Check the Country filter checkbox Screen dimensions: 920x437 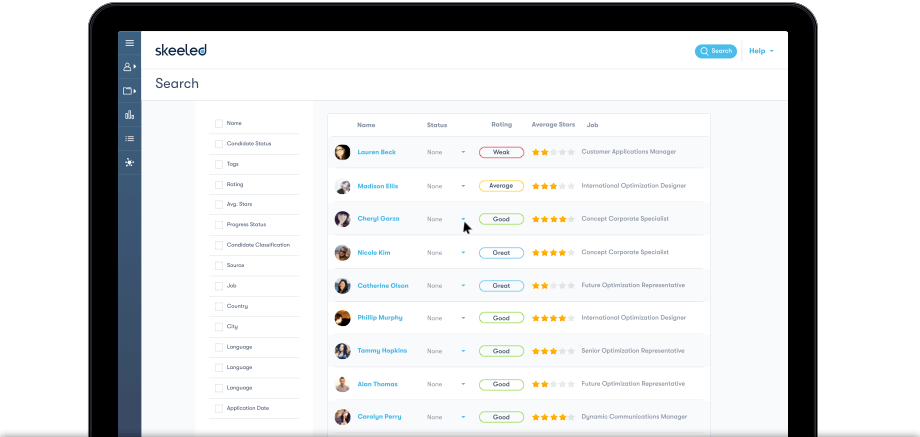point(219,306)
